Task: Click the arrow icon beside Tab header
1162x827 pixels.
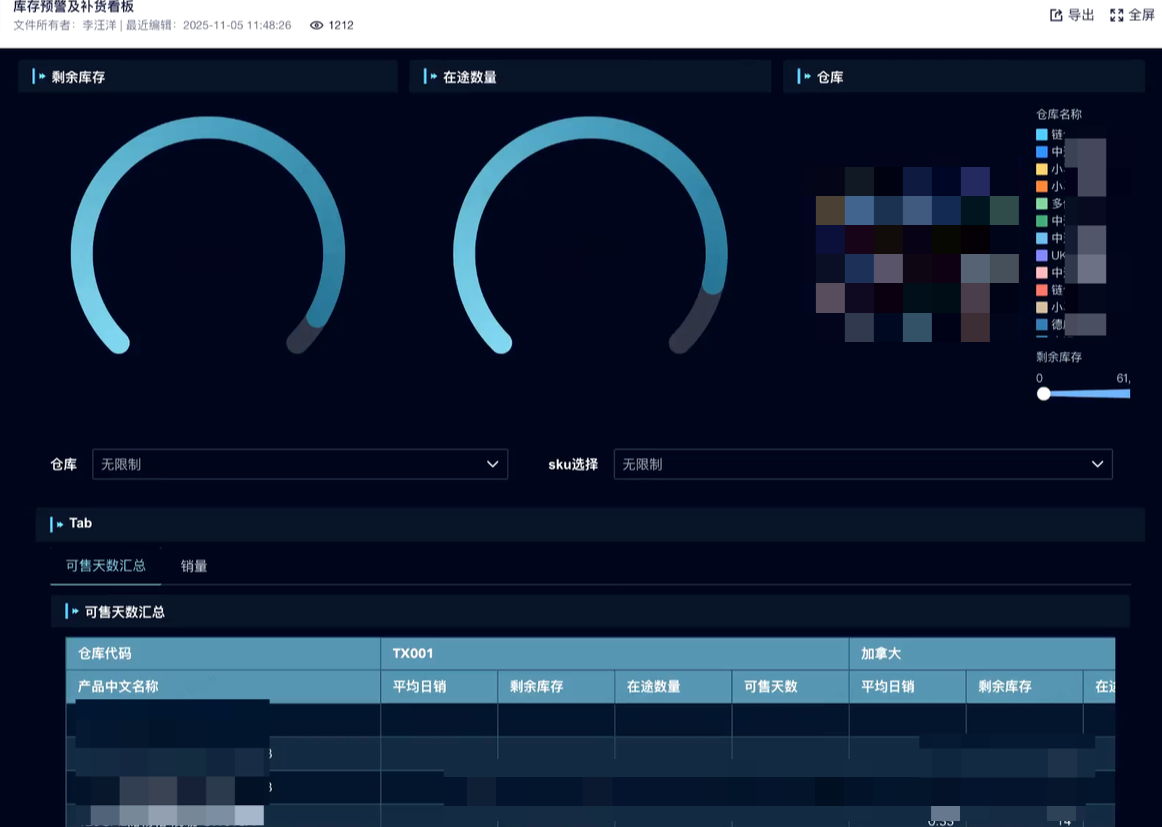Action: (x=59, y=524)
